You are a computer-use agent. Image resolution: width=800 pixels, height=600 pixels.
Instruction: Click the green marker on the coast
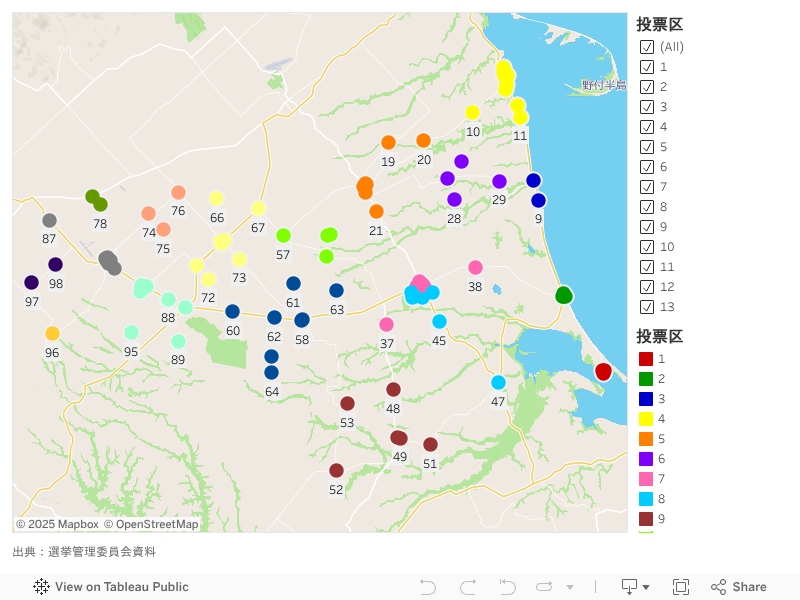564,295
